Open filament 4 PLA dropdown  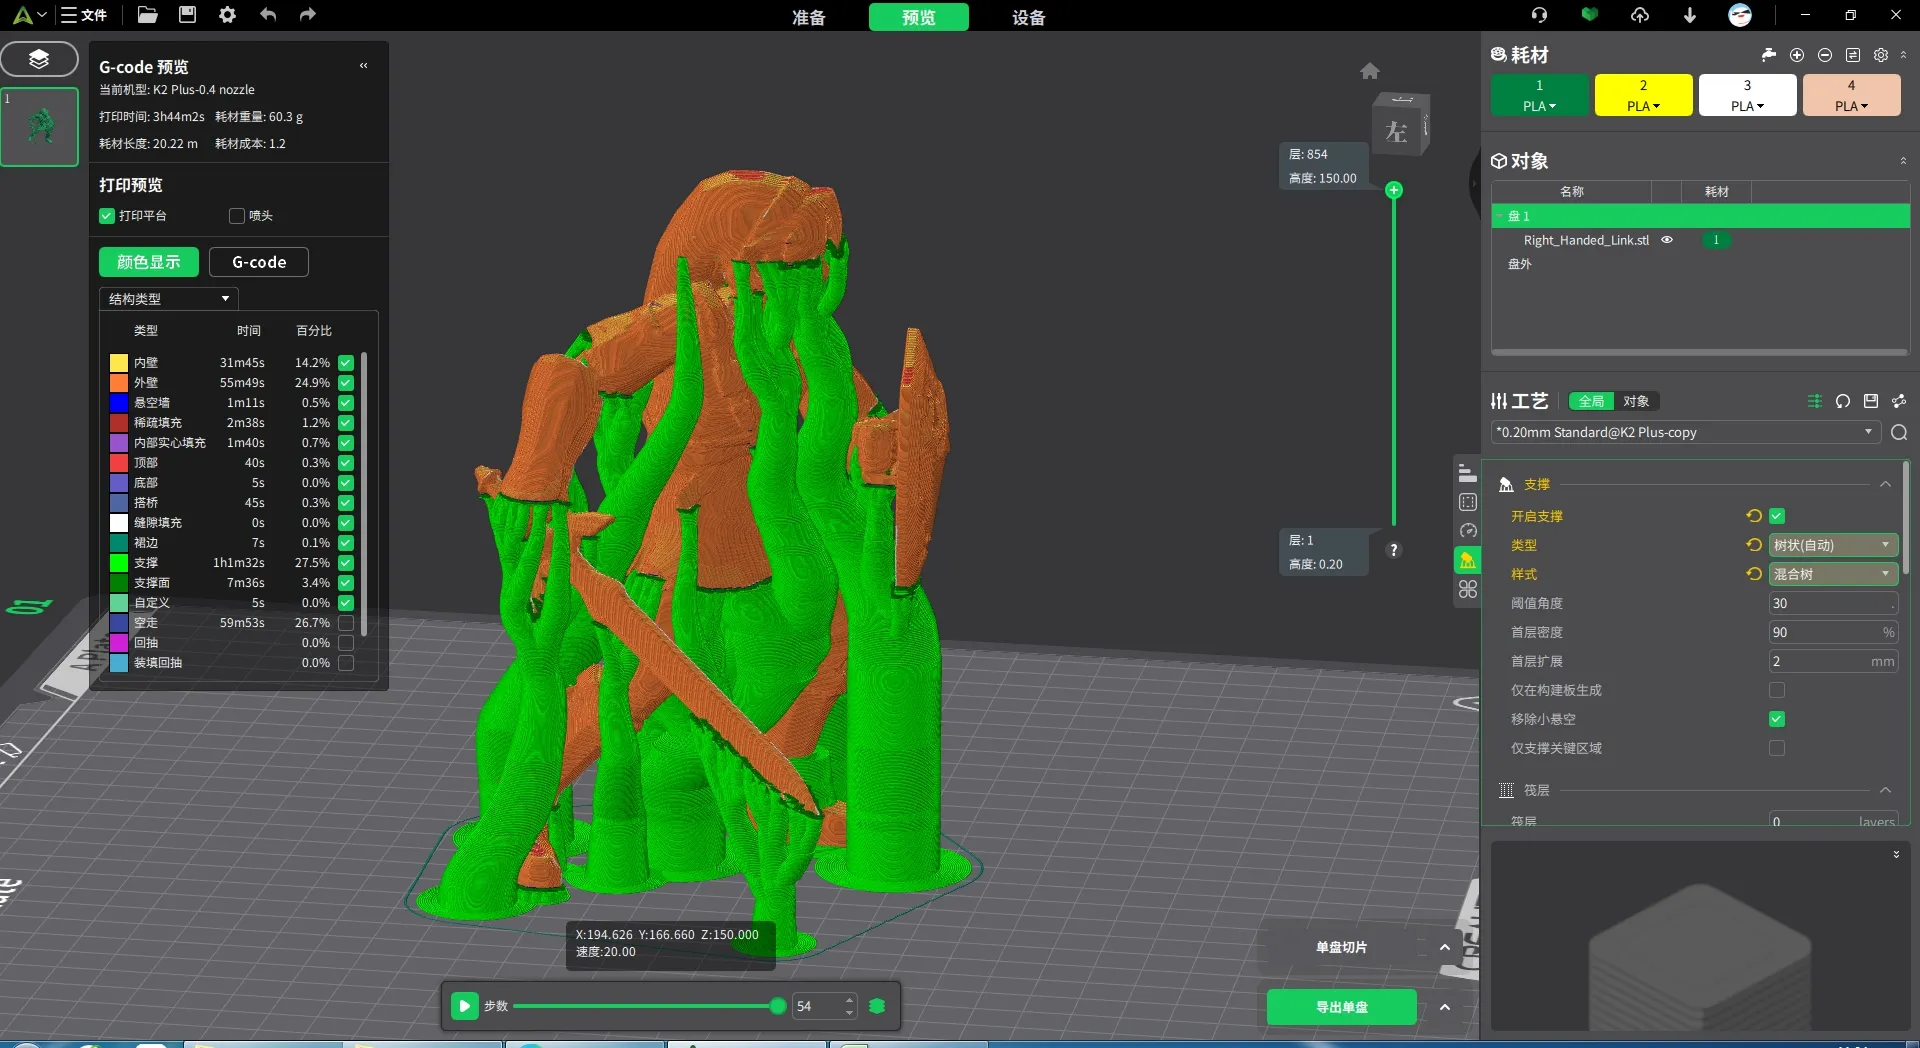[1851, 106]
